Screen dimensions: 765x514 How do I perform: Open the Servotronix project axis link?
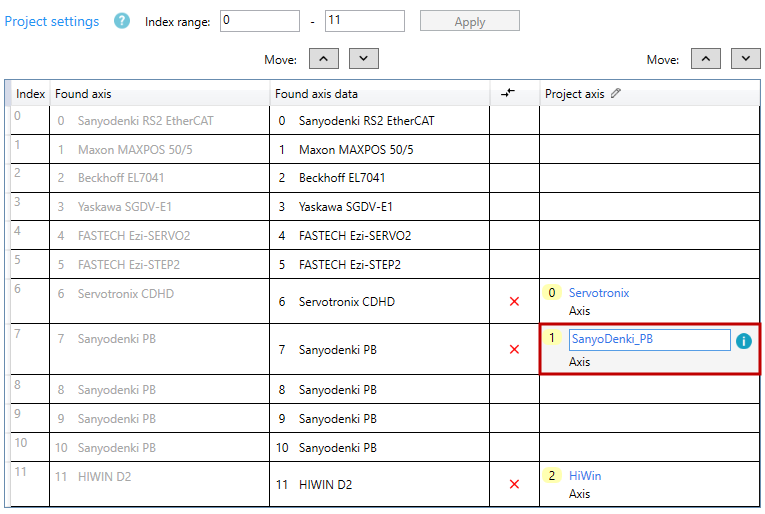[x=599, y=293]
